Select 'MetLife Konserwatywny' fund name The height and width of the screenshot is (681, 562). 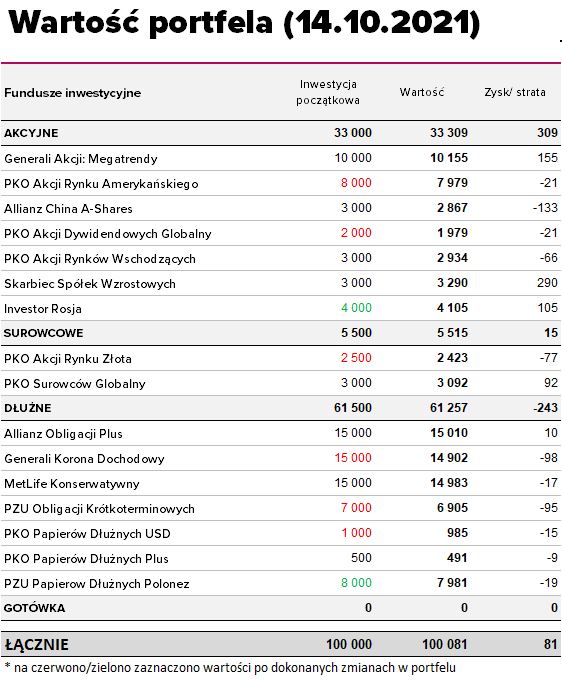72,484
